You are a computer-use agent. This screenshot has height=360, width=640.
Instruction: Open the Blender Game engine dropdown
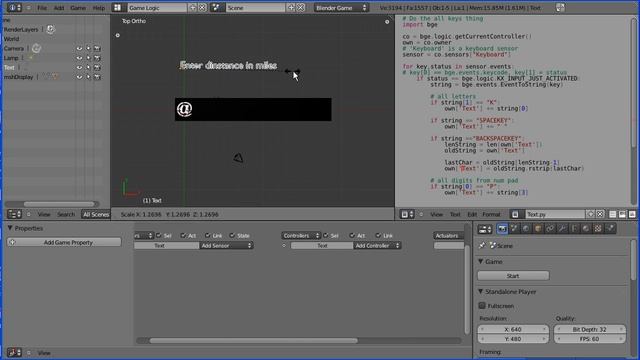tap(341, 8)
